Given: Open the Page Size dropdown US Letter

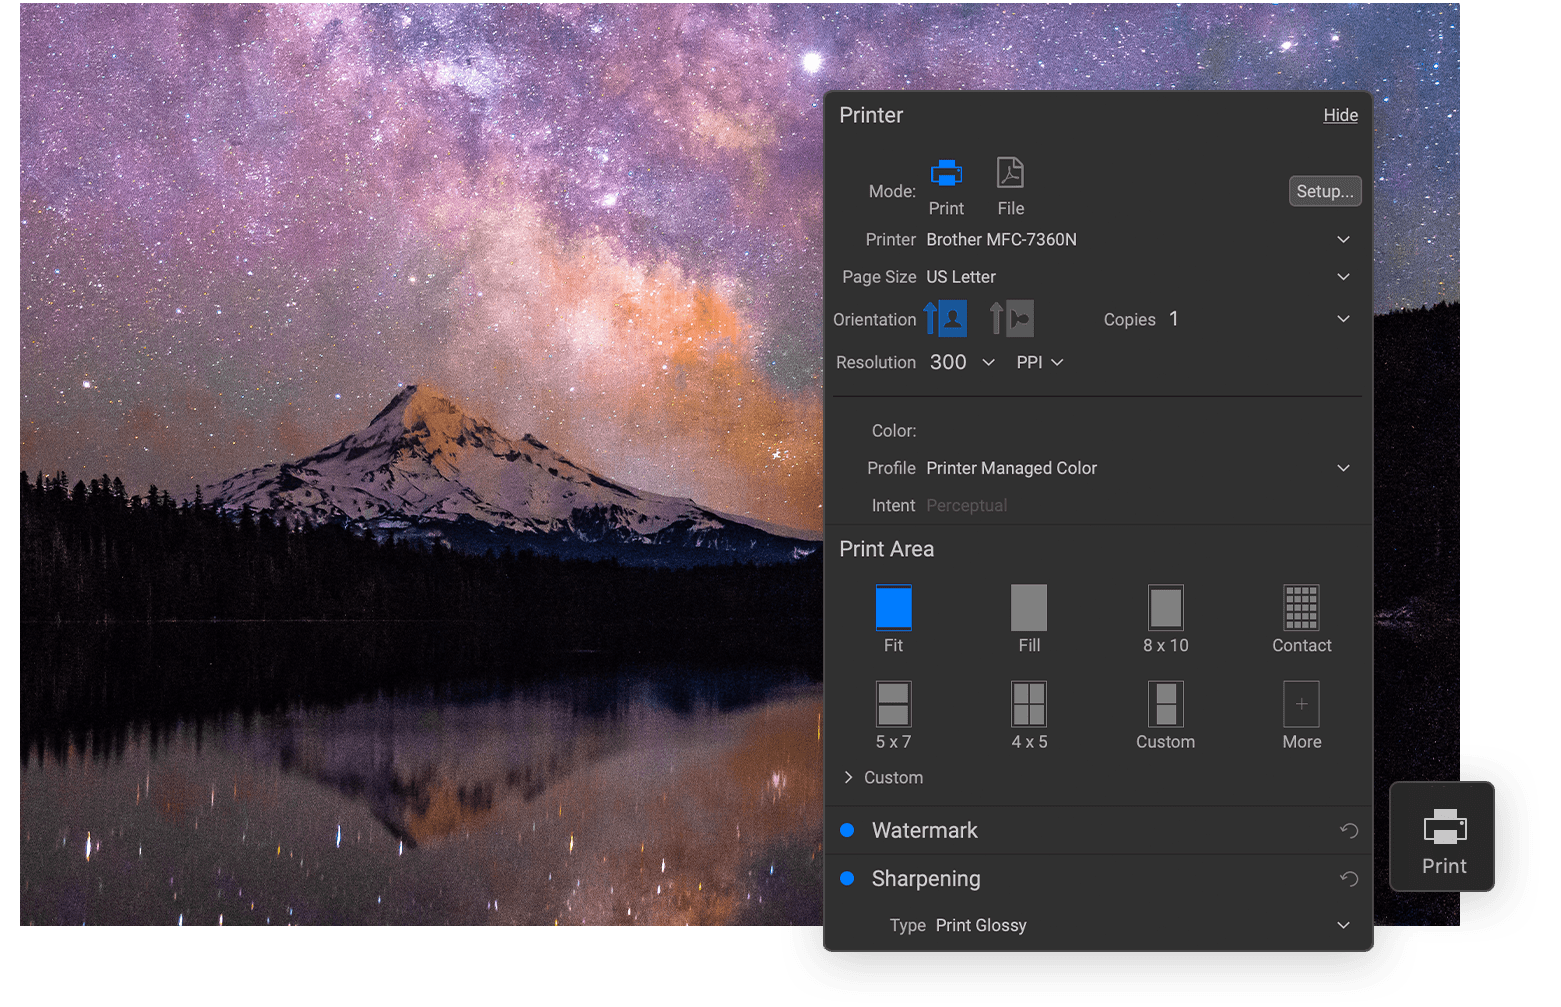Looking at the screenshot, I should pyautogui.click(x=1138, y=277).
